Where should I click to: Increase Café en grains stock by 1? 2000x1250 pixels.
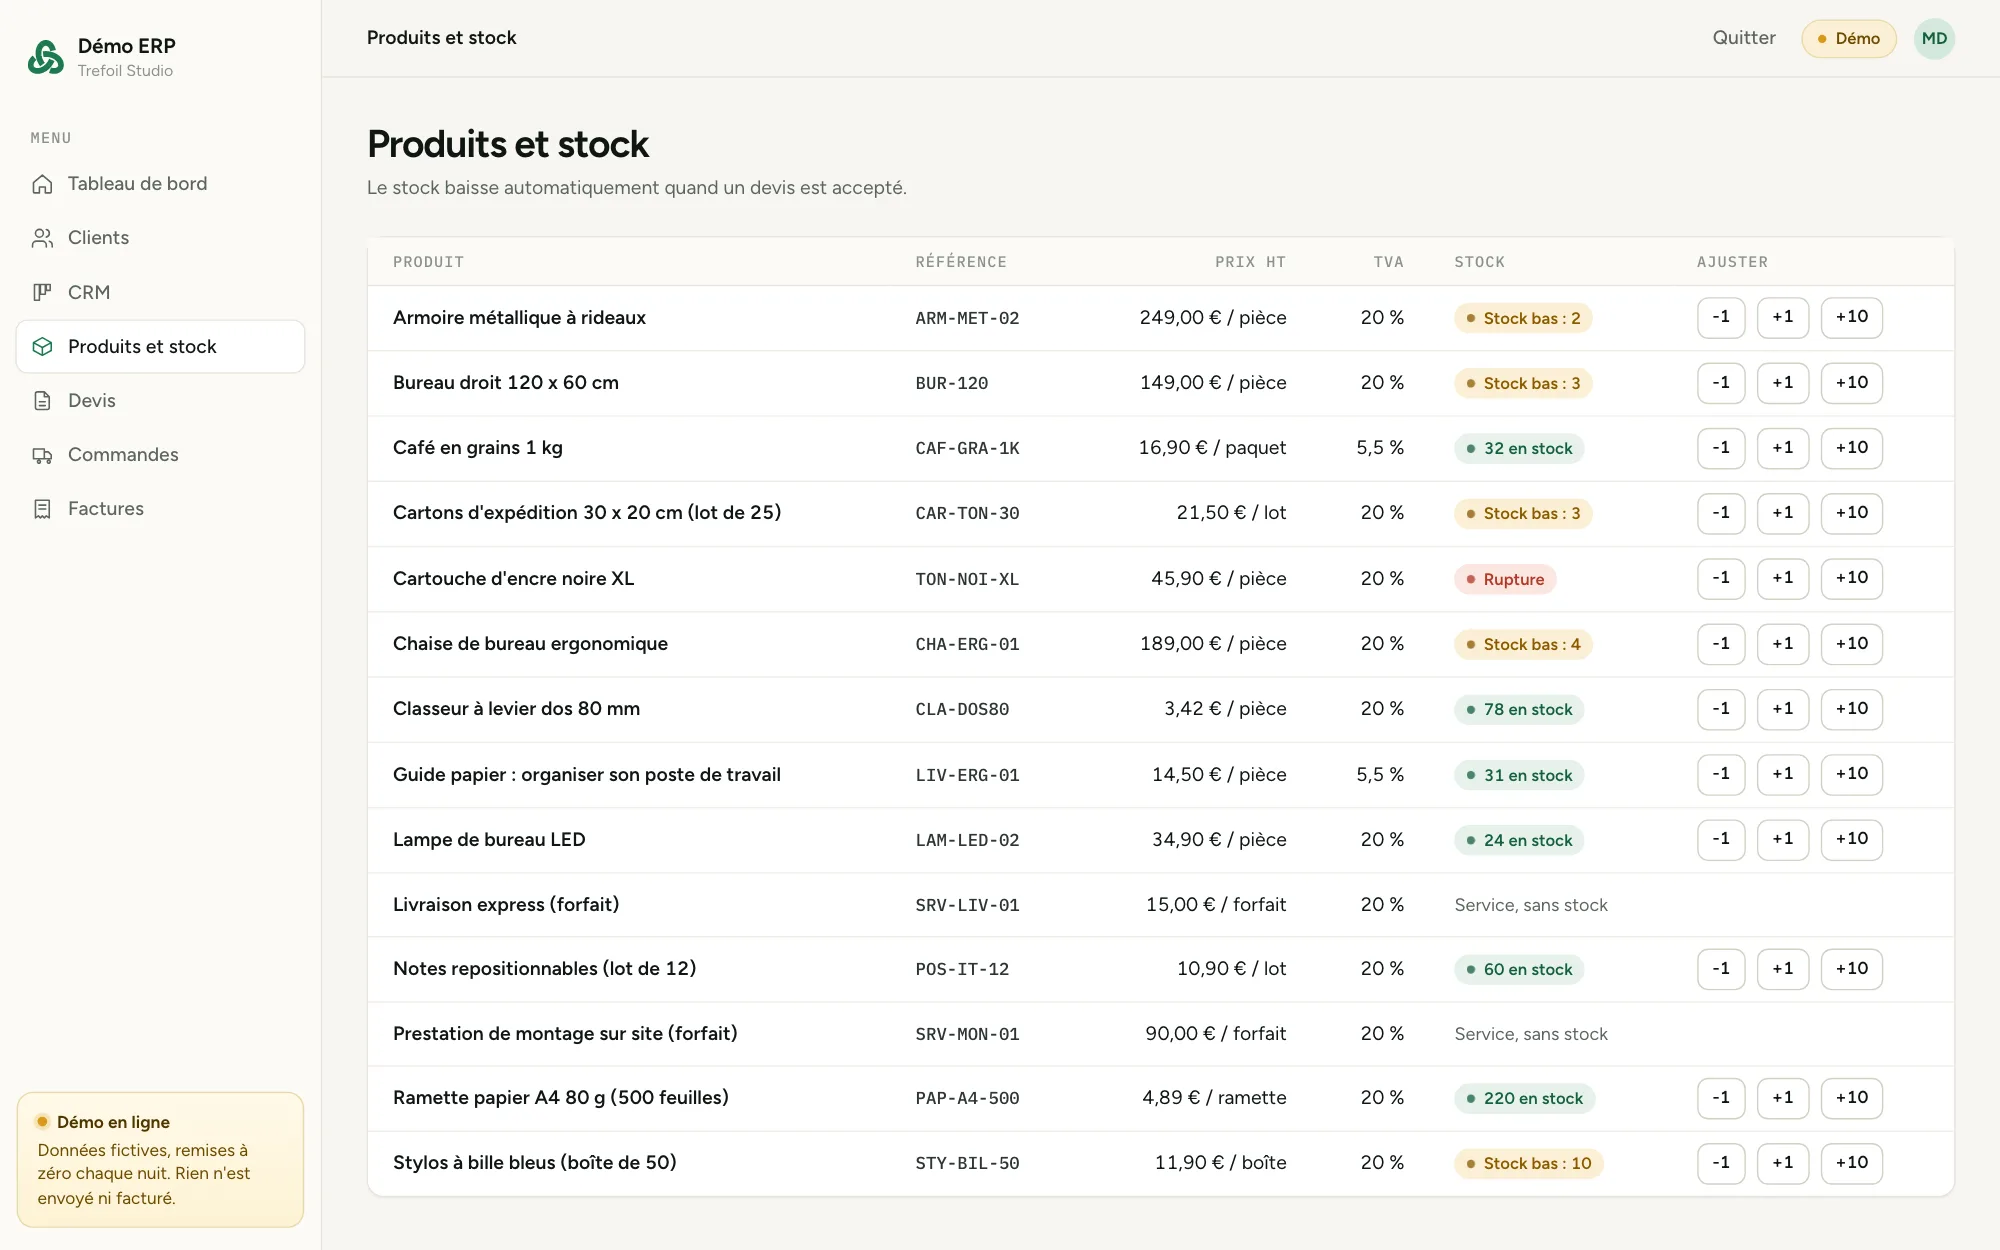1783,448
